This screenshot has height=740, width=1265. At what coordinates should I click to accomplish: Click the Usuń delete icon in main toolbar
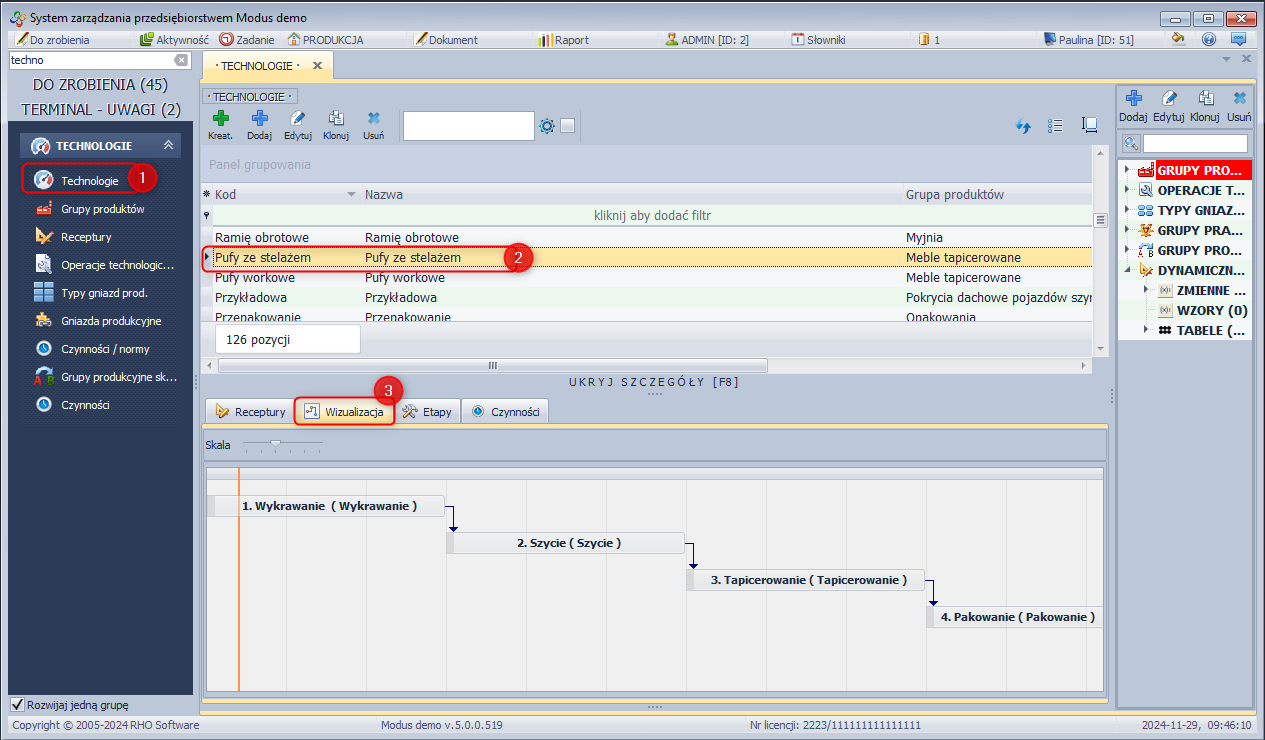[x=373, y=120]
